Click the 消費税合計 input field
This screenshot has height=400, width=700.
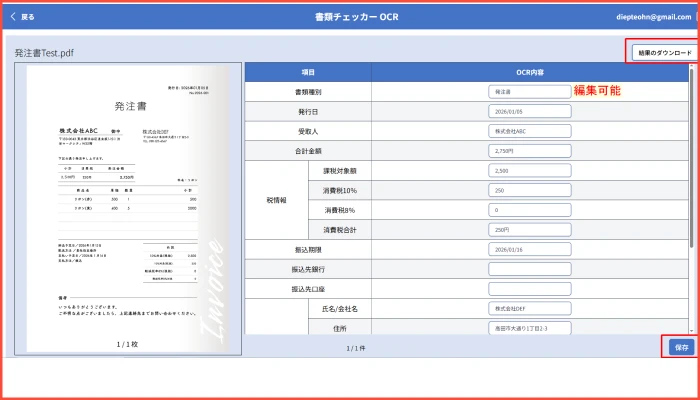click(x=529, y=230)
